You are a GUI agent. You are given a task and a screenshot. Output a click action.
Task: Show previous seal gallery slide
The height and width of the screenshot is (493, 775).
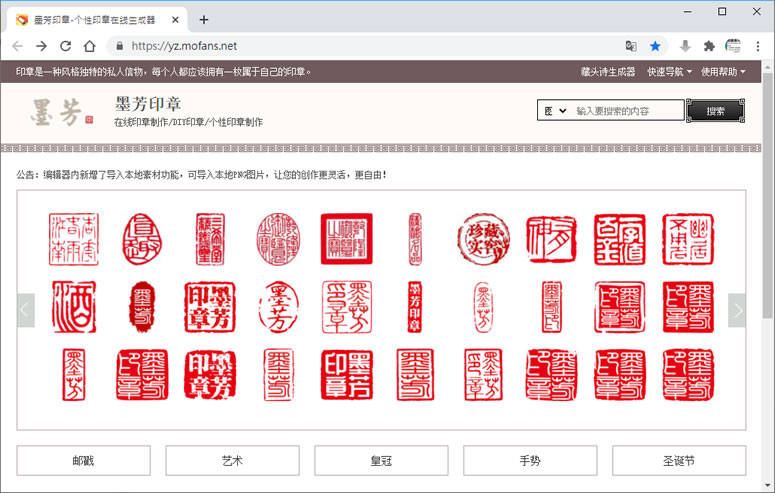point(26,310)
